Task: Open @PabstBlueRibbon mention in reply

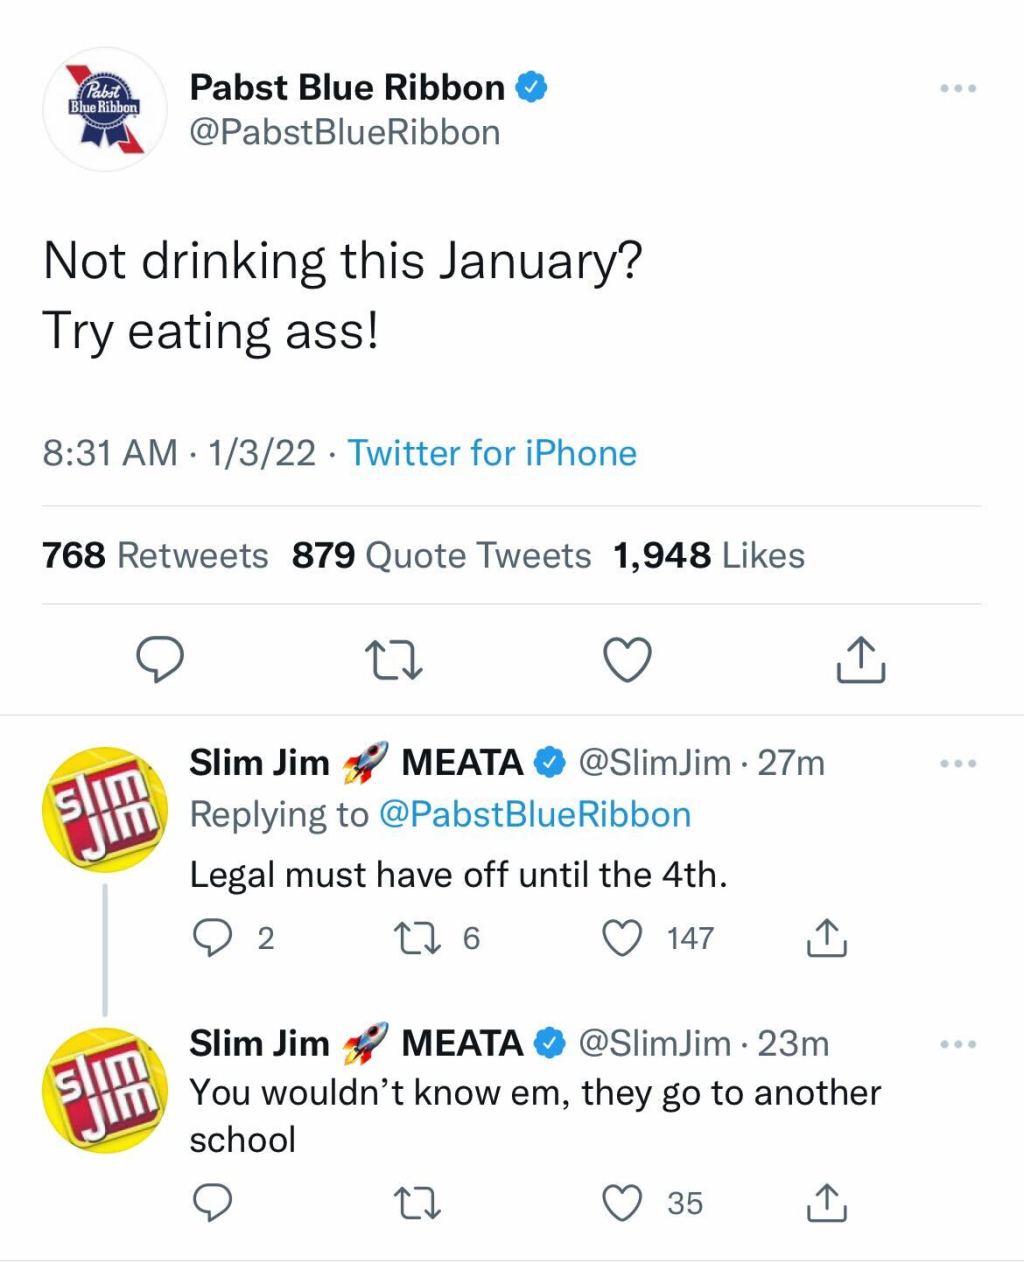Action: coord(535,814)
